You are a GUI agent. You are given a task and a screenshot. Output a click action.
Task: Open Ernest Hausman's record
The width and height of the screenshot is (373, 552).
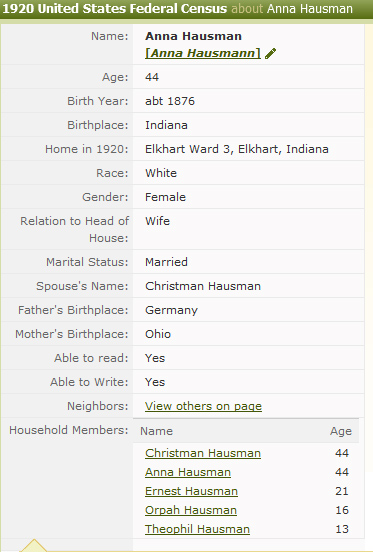click(191, 491)
